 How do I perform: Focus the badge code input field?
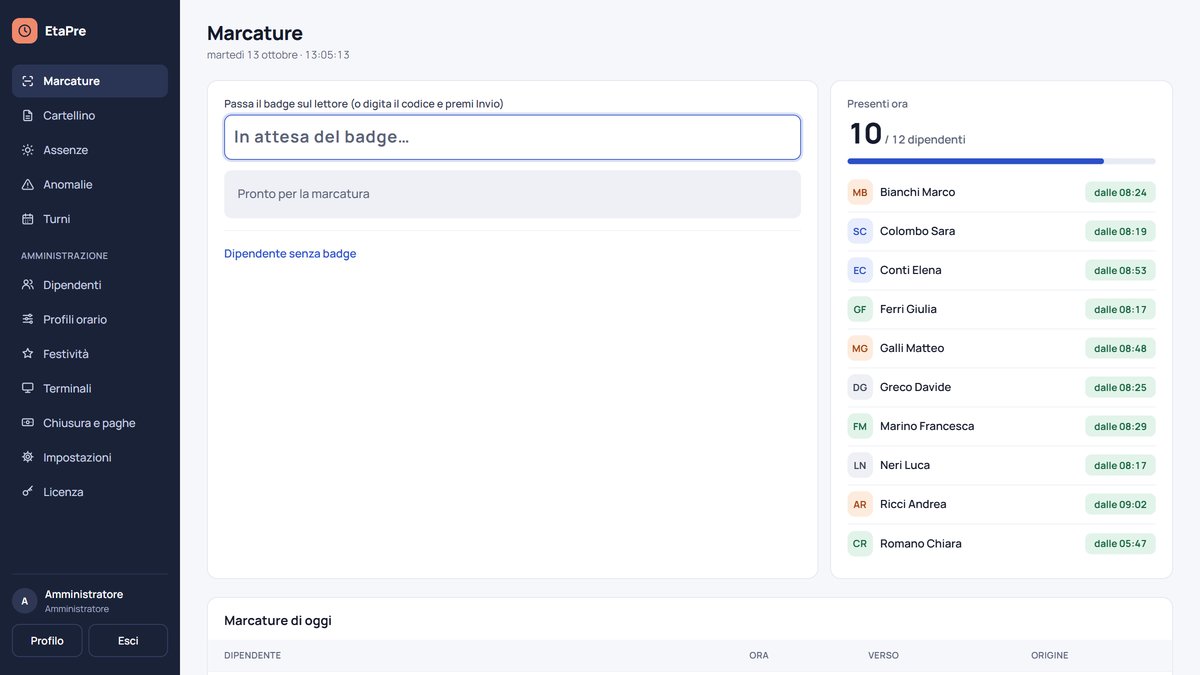[512, 137]
